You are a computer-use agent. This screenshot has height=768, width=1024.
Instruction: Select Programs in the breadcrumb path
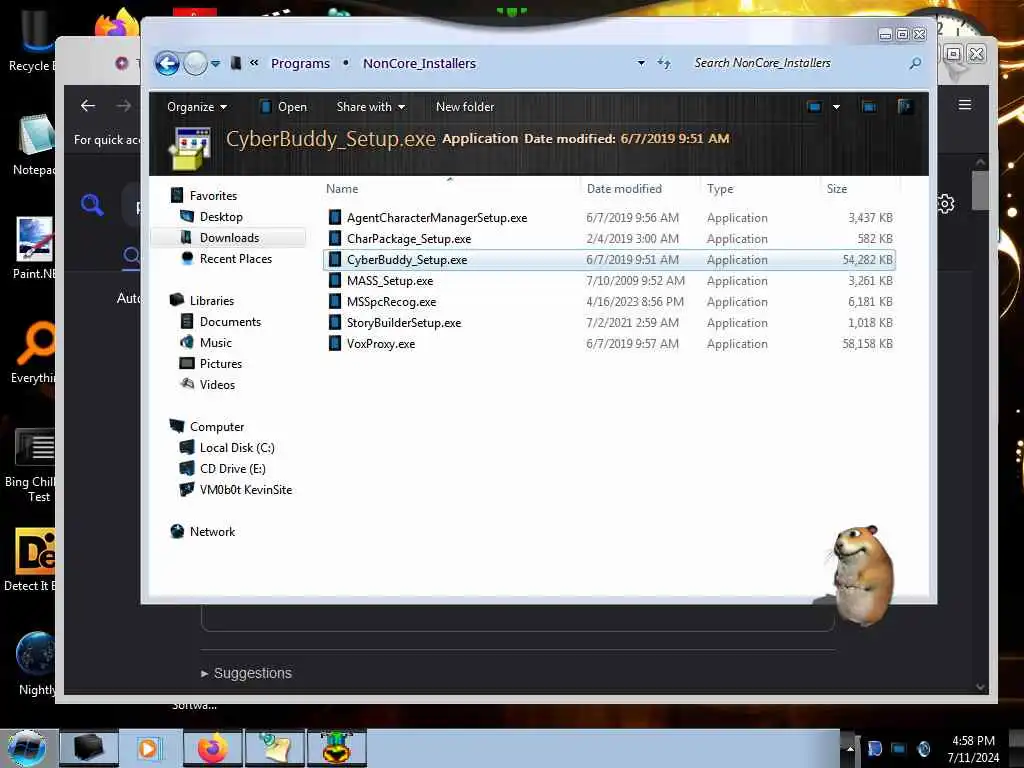click(300, 63)
